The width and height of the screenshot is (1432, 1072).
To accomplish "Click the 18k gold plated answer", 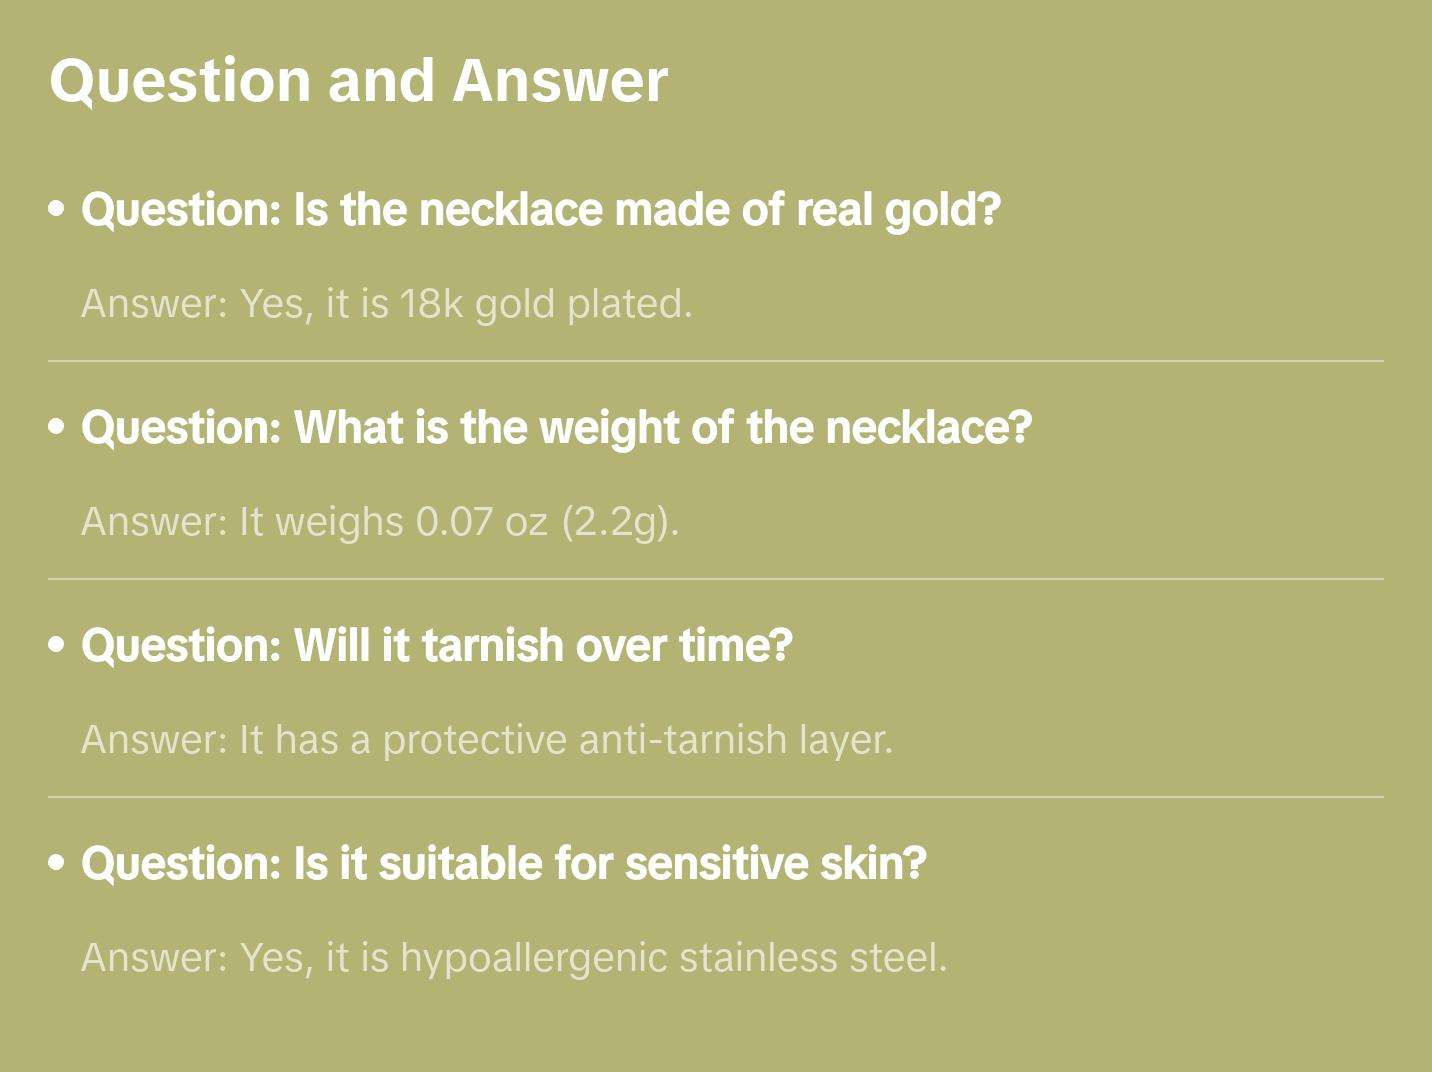I will coord(386,304).
